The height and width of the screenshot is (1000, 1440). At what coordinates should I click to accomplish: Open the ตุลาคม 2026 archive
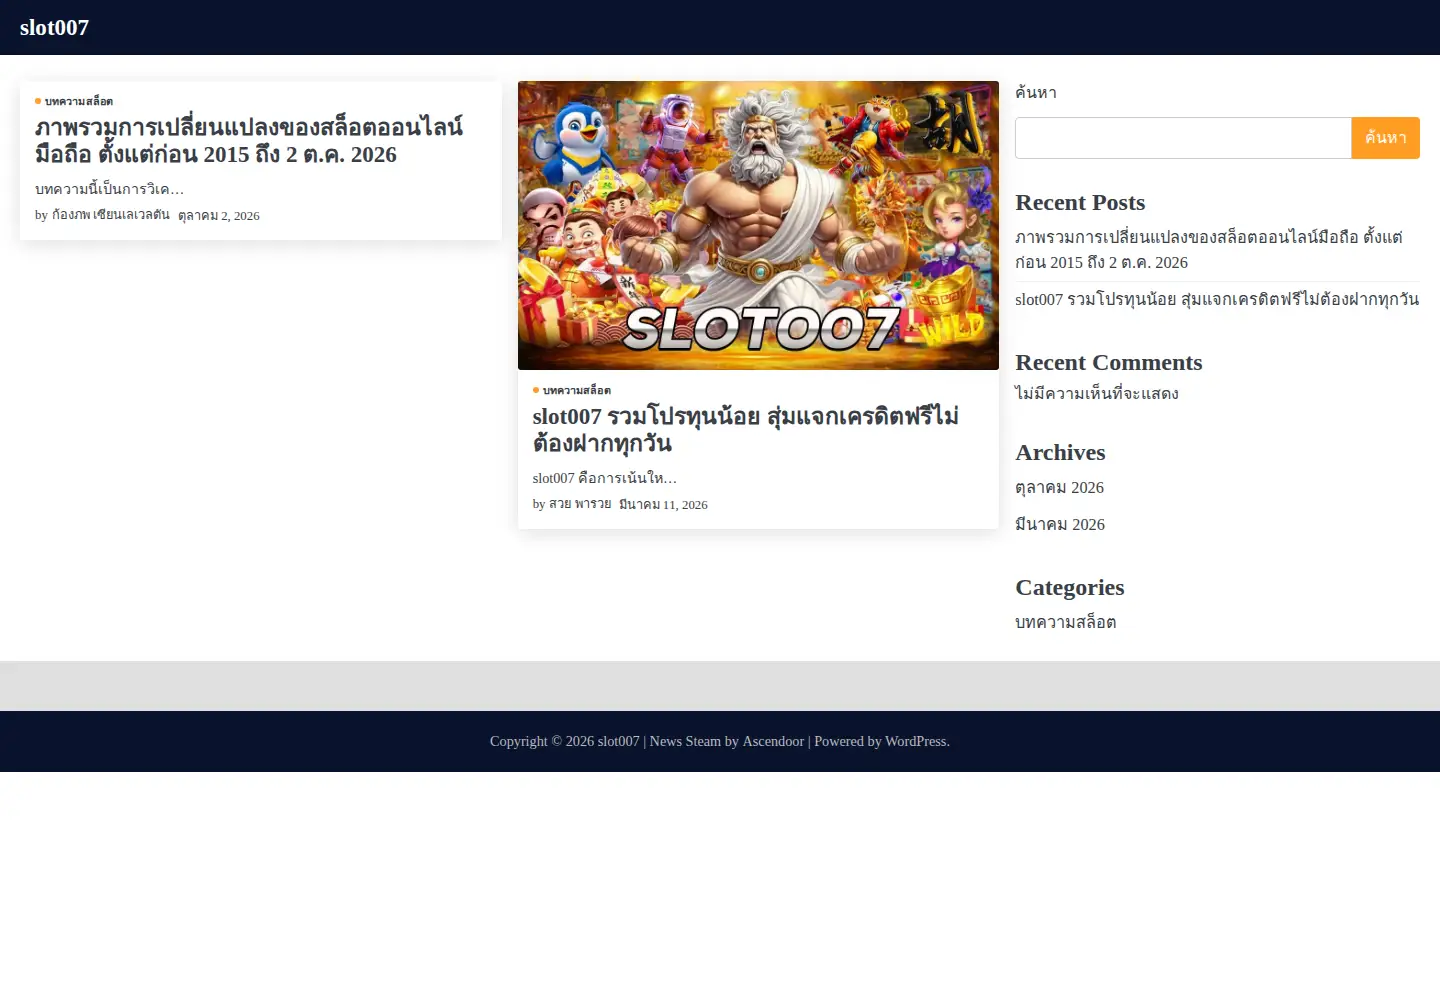click(1059, 487)
